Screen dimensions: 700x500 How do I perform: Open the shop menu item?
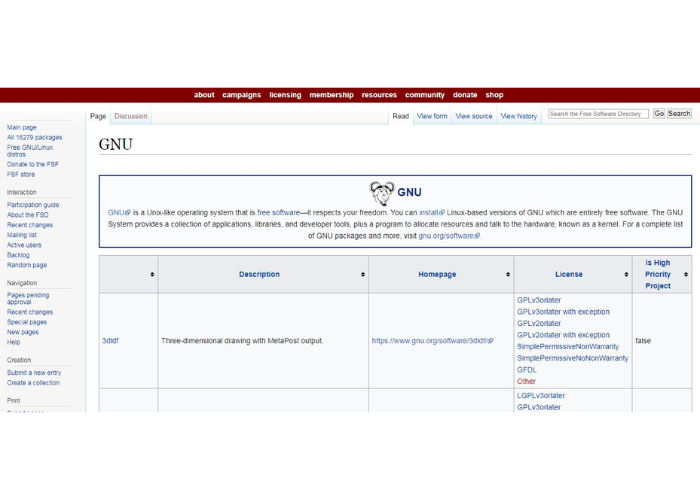tap(495, 95)
